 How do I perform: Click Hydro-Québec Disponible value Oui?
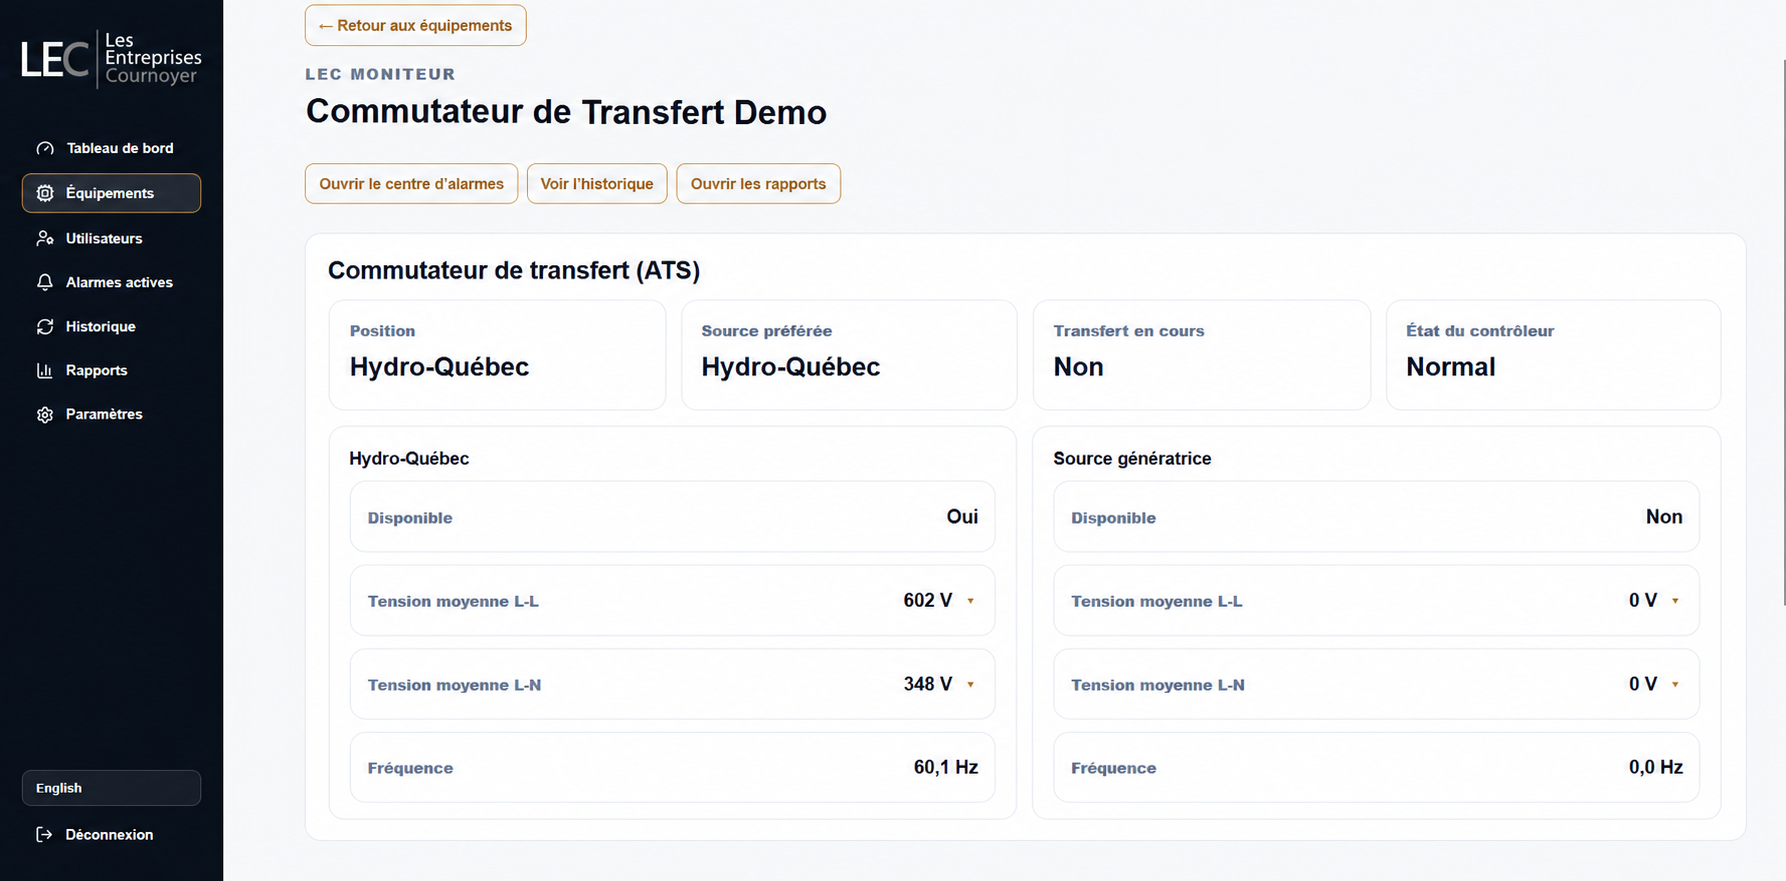click(962, 517)
